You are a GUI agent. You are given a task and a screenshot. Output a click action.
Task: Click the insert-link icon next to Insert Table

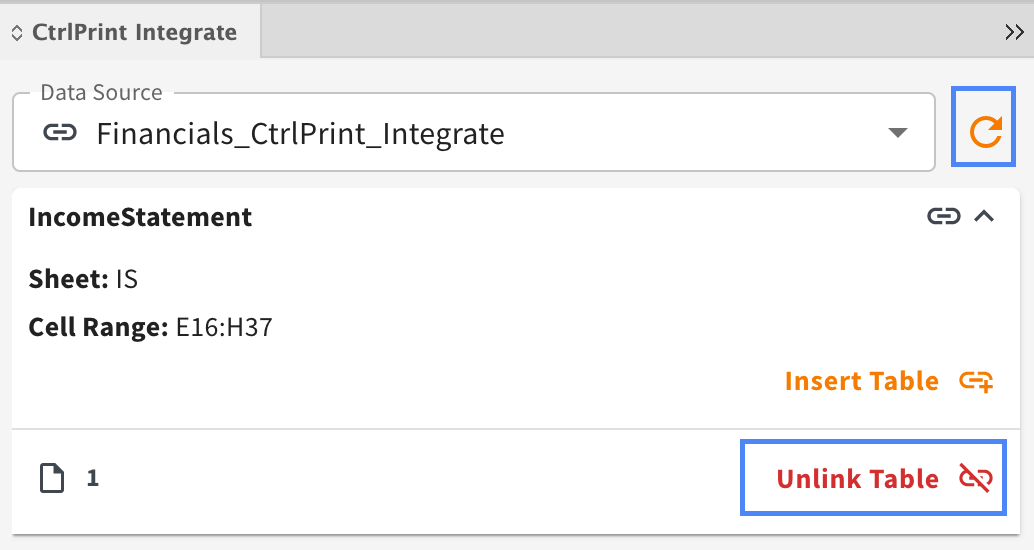coord(976,381)
